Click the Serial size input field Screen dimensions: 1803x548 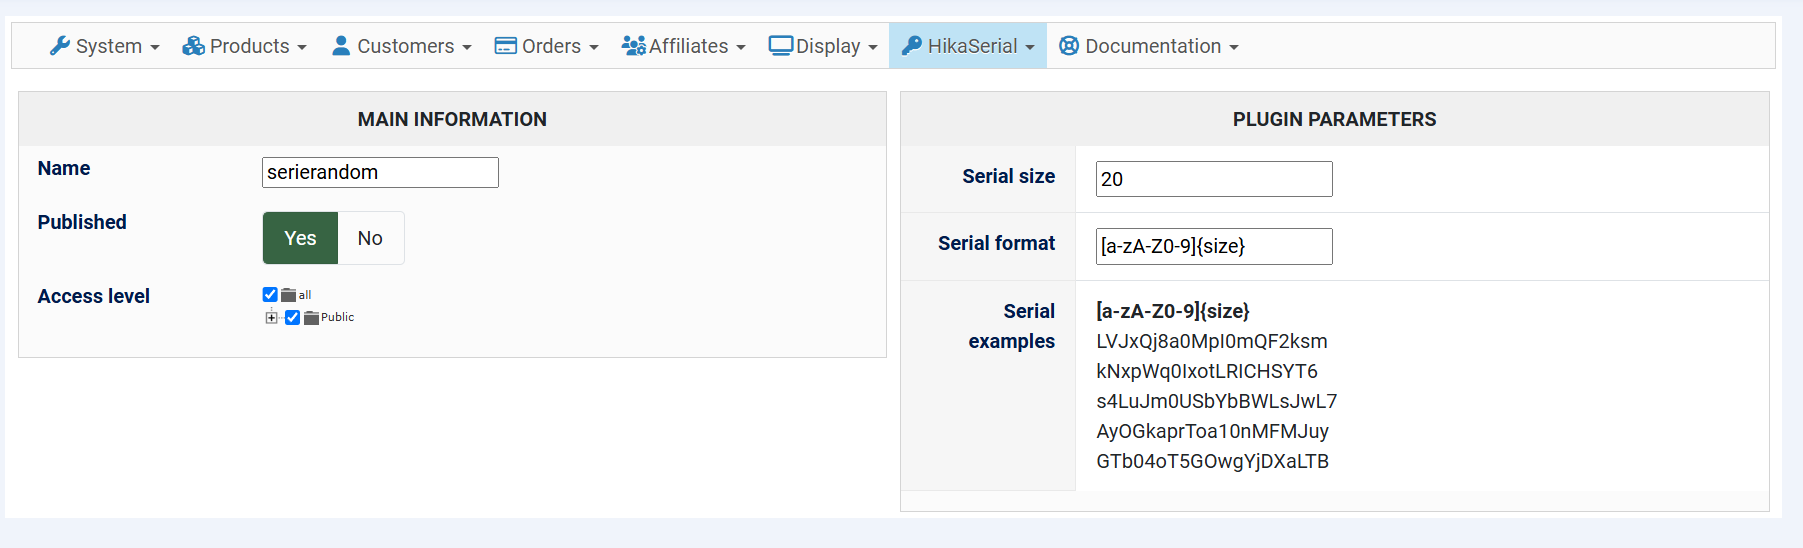(x=1213, y=179)
